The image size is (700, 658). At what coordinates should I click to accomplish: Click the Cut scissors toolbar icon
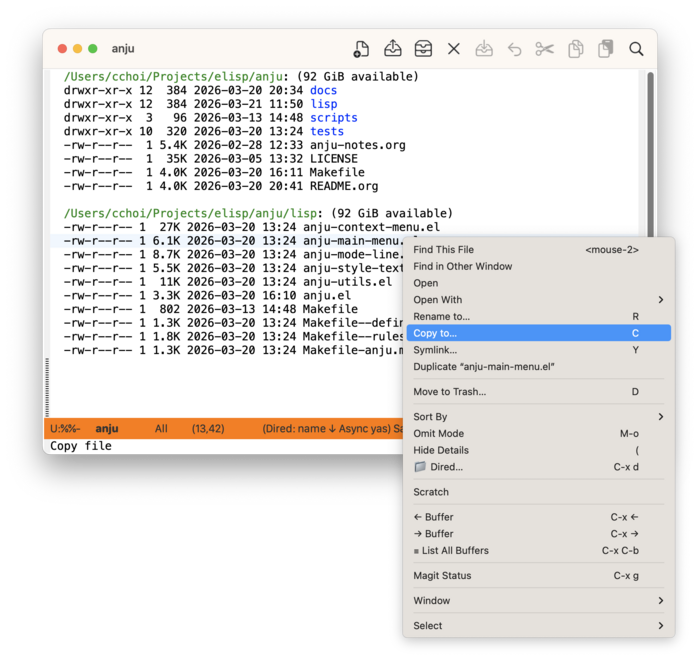click(x=544, y=49)
